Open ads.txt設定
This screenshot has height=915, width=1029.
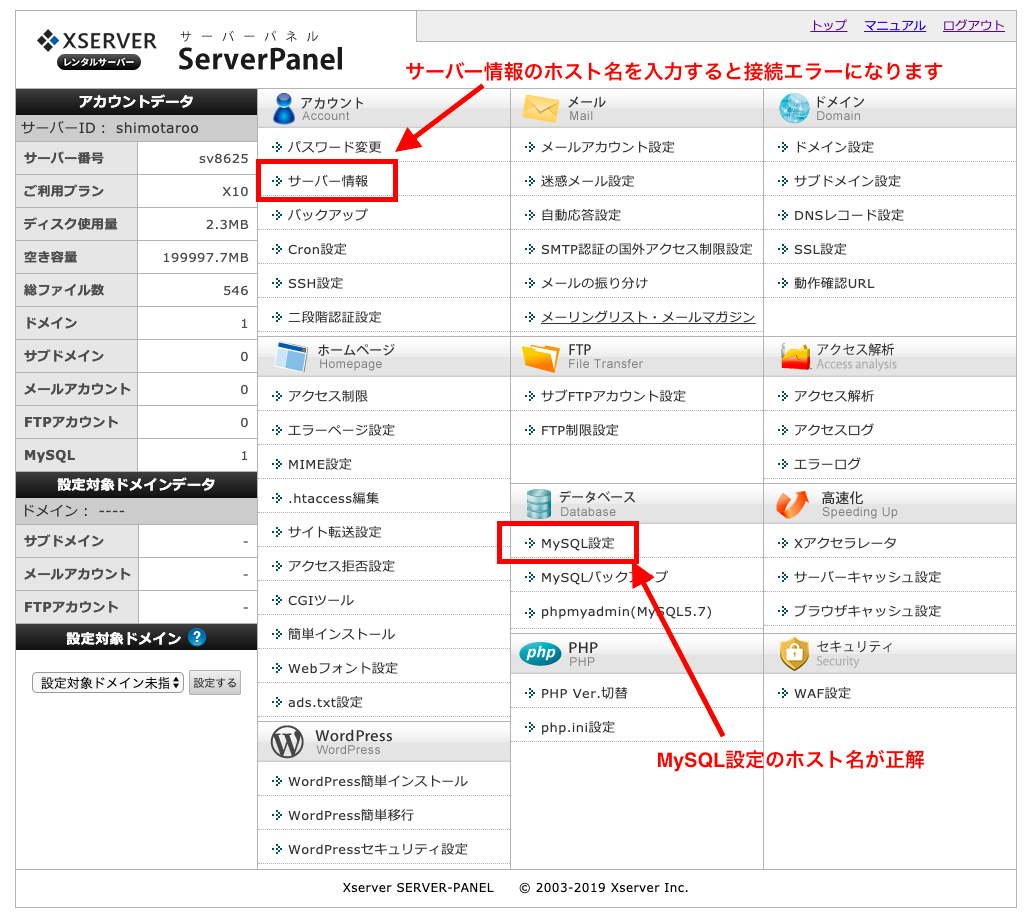coord(325,702)
